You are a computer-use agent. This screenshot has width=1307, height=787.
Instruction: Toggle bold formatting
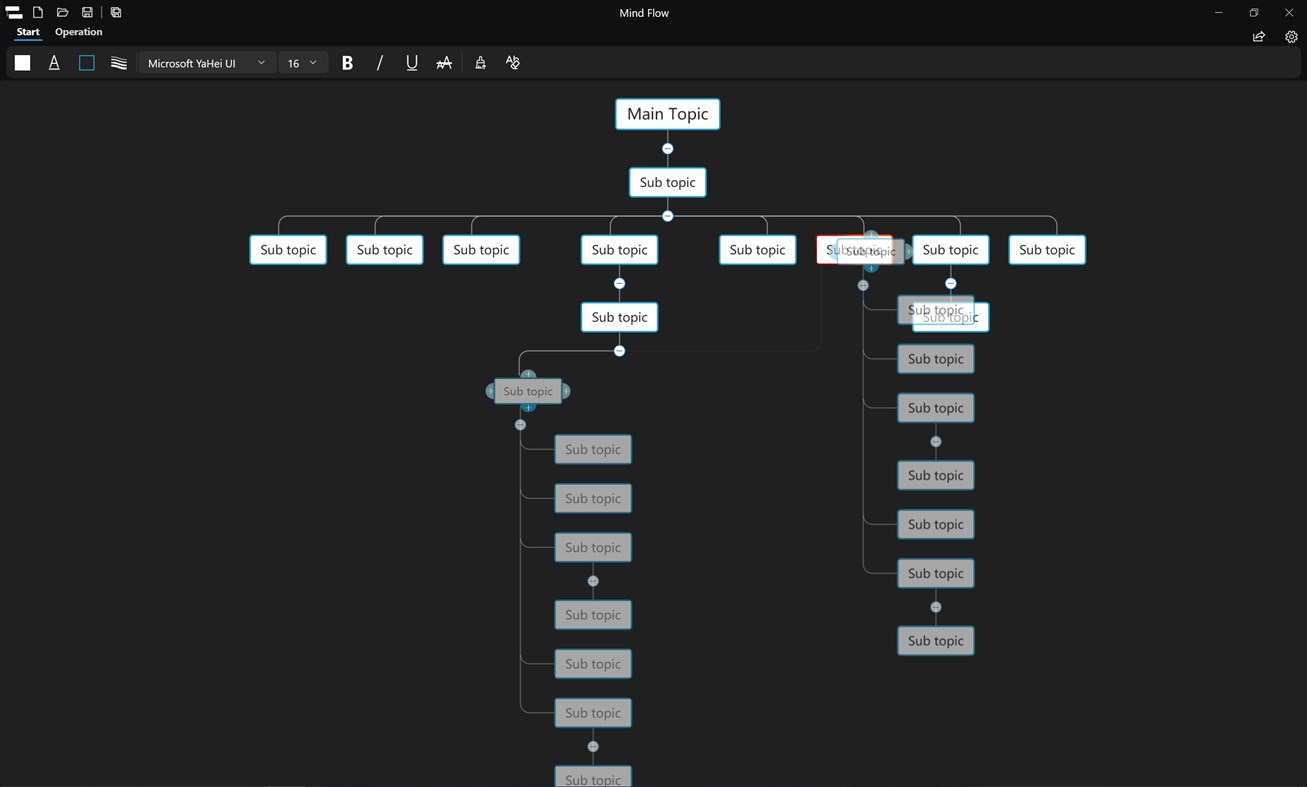point(347,63)
